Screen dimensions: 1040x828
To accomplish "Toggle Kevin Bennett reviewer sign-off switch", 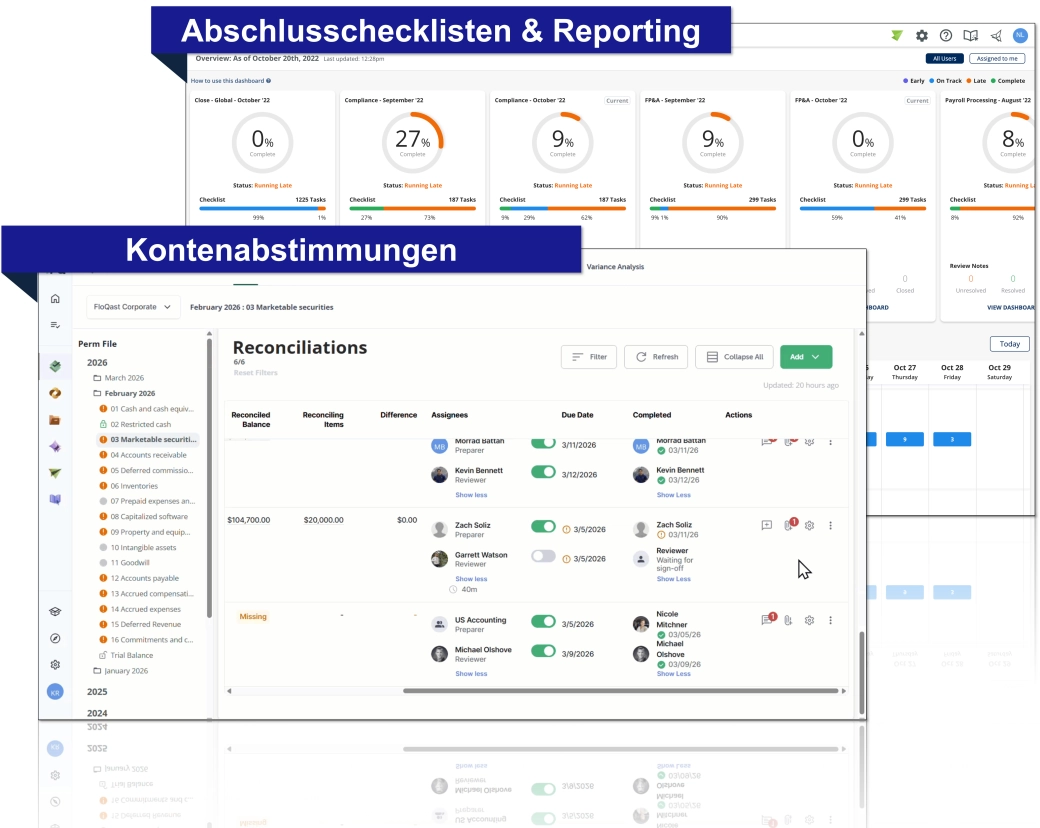I will click(543, 472).
